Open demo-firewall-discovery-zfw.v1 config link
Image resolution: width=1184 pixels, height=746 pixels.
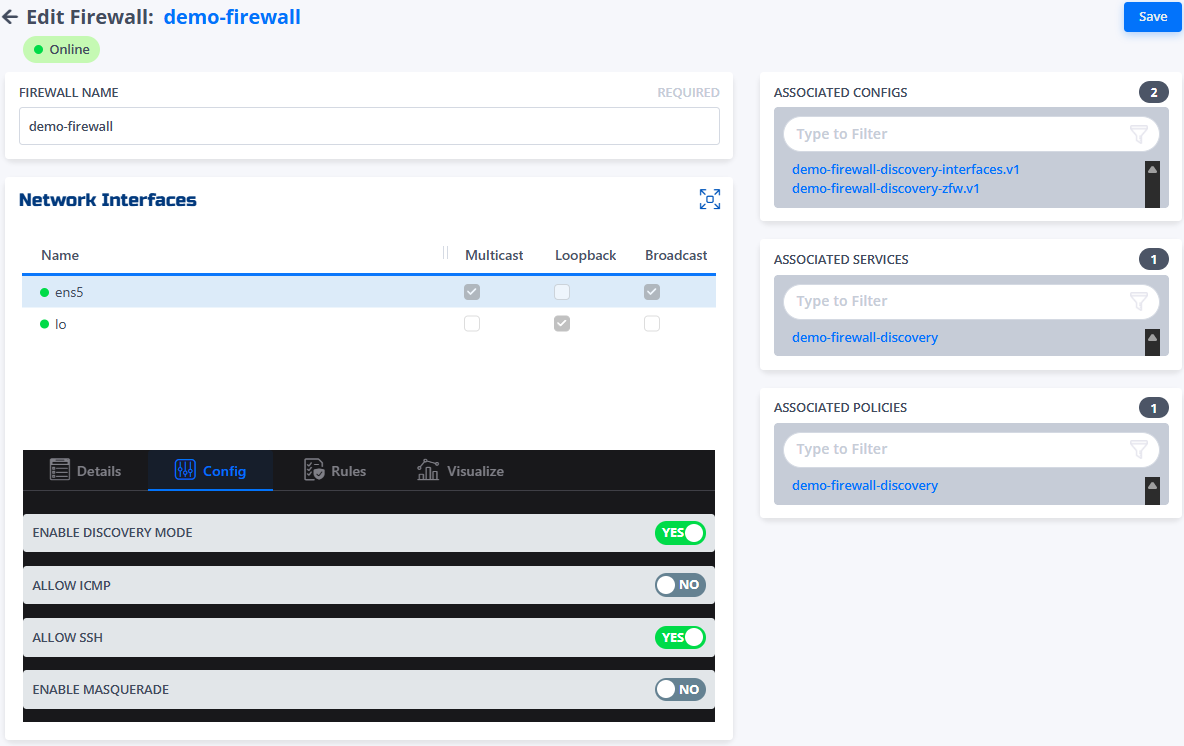point(885,189)
